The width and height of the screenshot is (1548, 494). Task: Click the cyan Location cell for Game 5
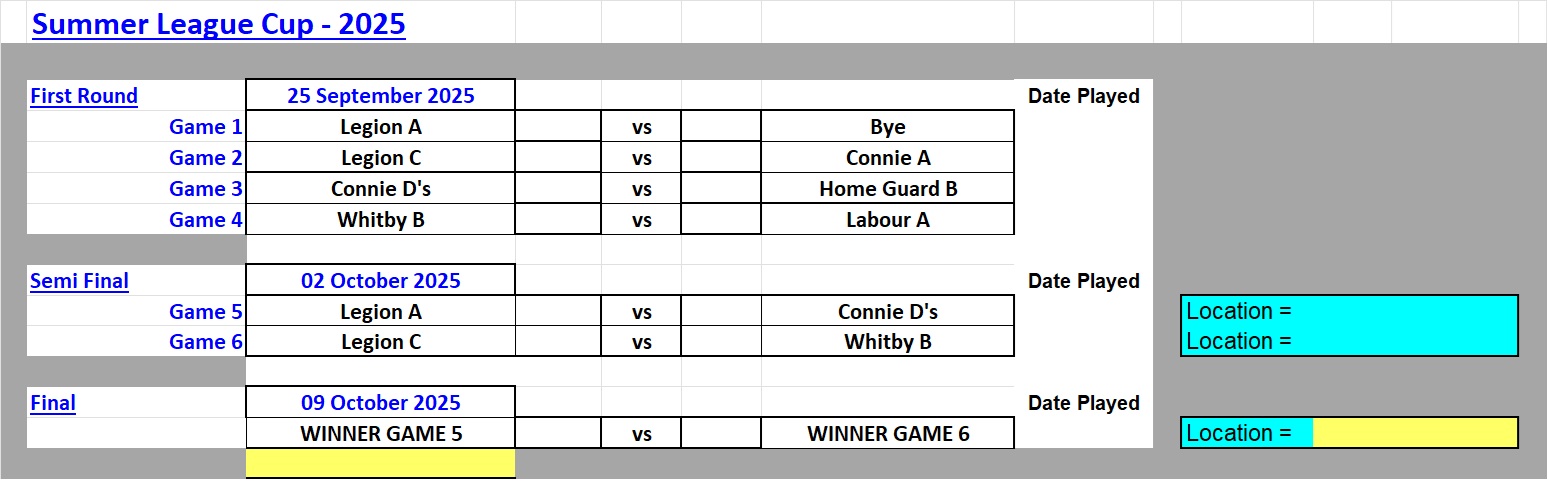coord(1349,311)
